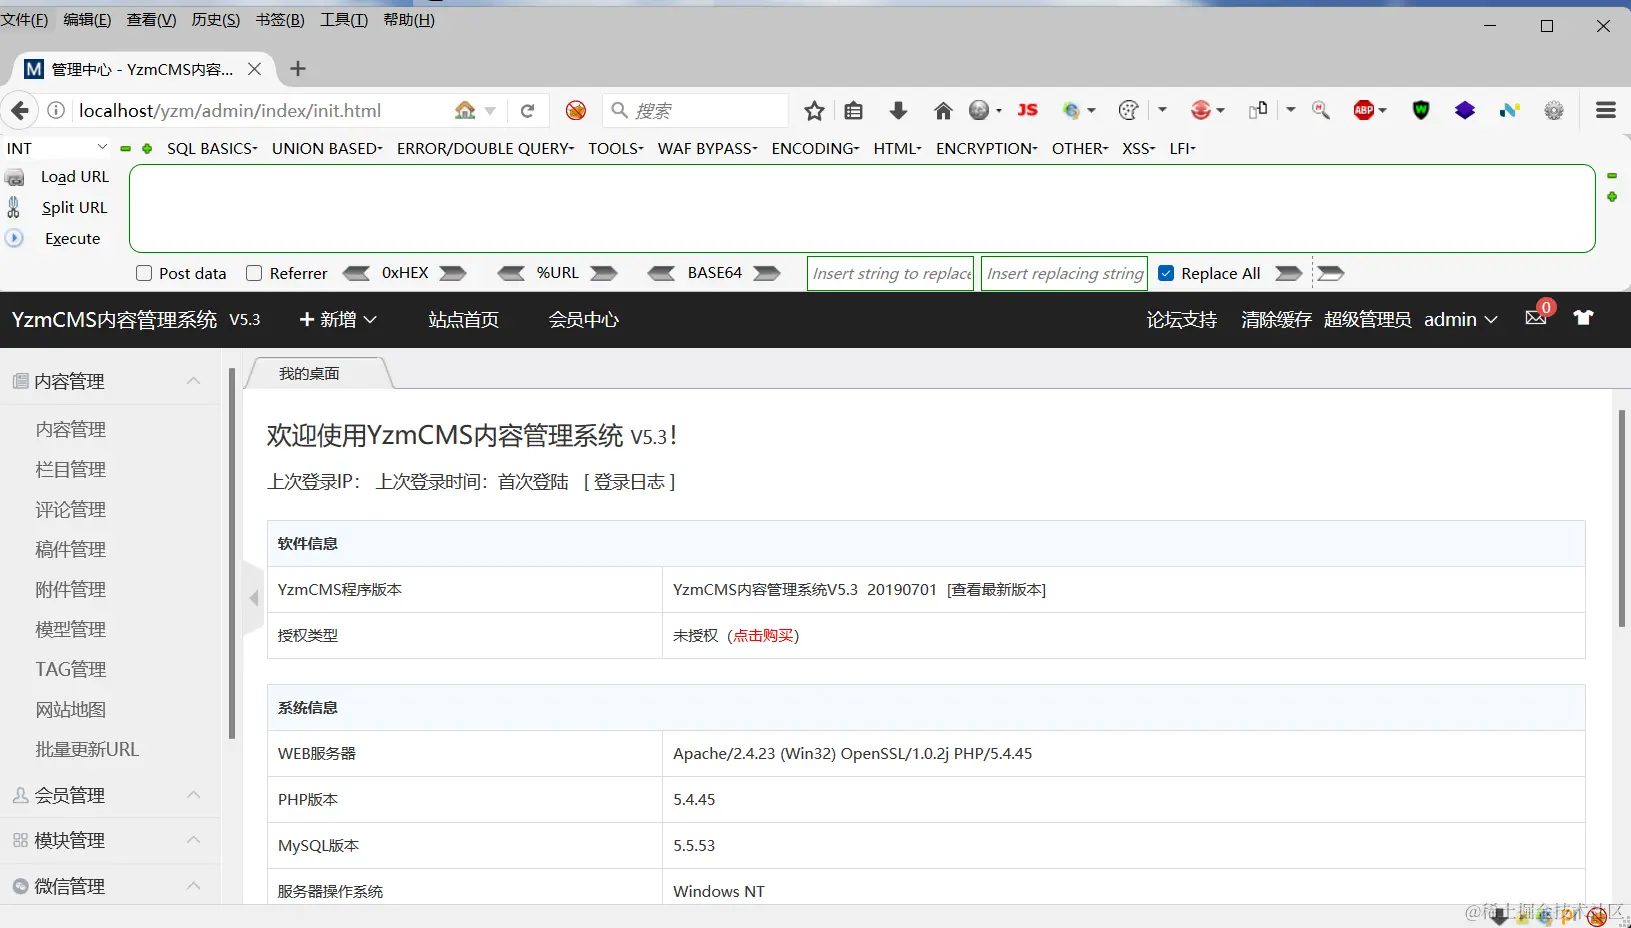Uncheck the Replace All checkbox
Screen dimensions: 1631x928
[x=1166, y=273]
